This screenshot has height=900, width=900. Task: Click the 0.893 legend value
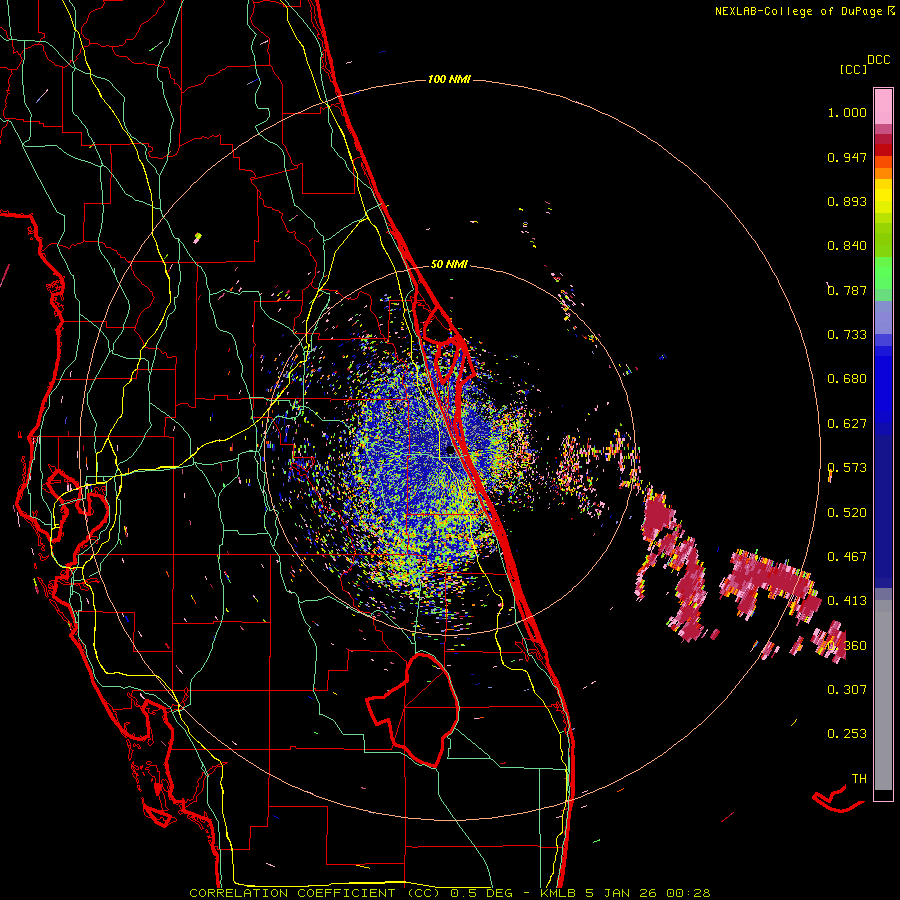847,201
